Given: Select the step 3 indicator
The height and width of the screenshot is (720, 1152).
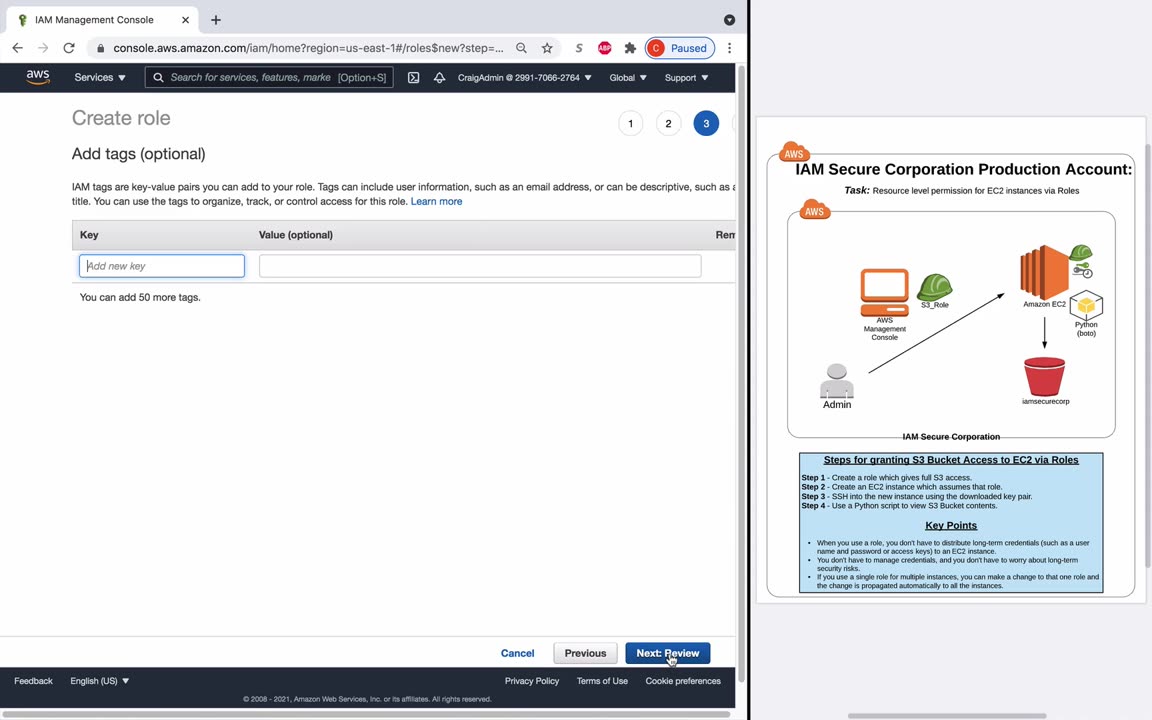Looking at the screenshot, I should pos(706,123).
